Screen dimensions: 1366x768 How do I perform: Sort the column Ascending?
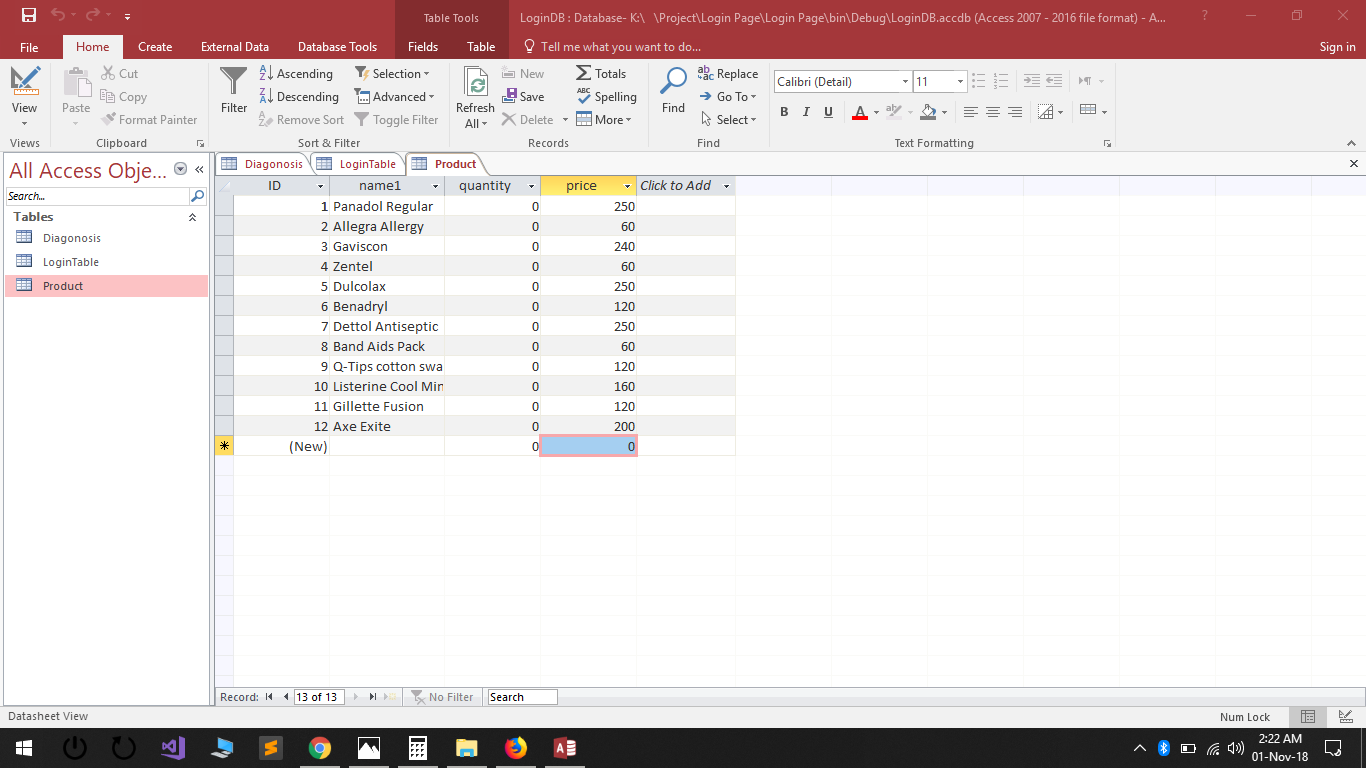pyautogui.click(x=296, y=74)
